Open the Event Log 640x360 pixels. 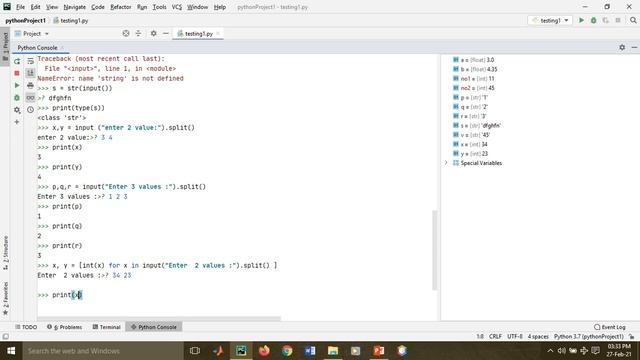coord(610,327)
